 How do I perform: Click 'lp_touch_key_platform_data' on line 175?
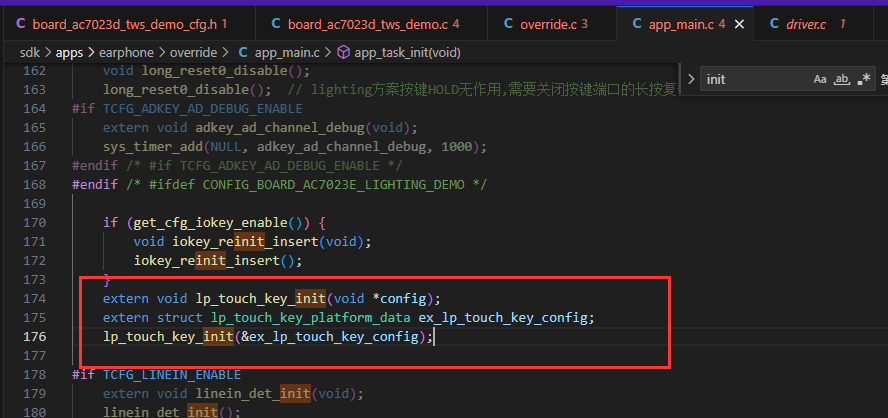point(311,317)
